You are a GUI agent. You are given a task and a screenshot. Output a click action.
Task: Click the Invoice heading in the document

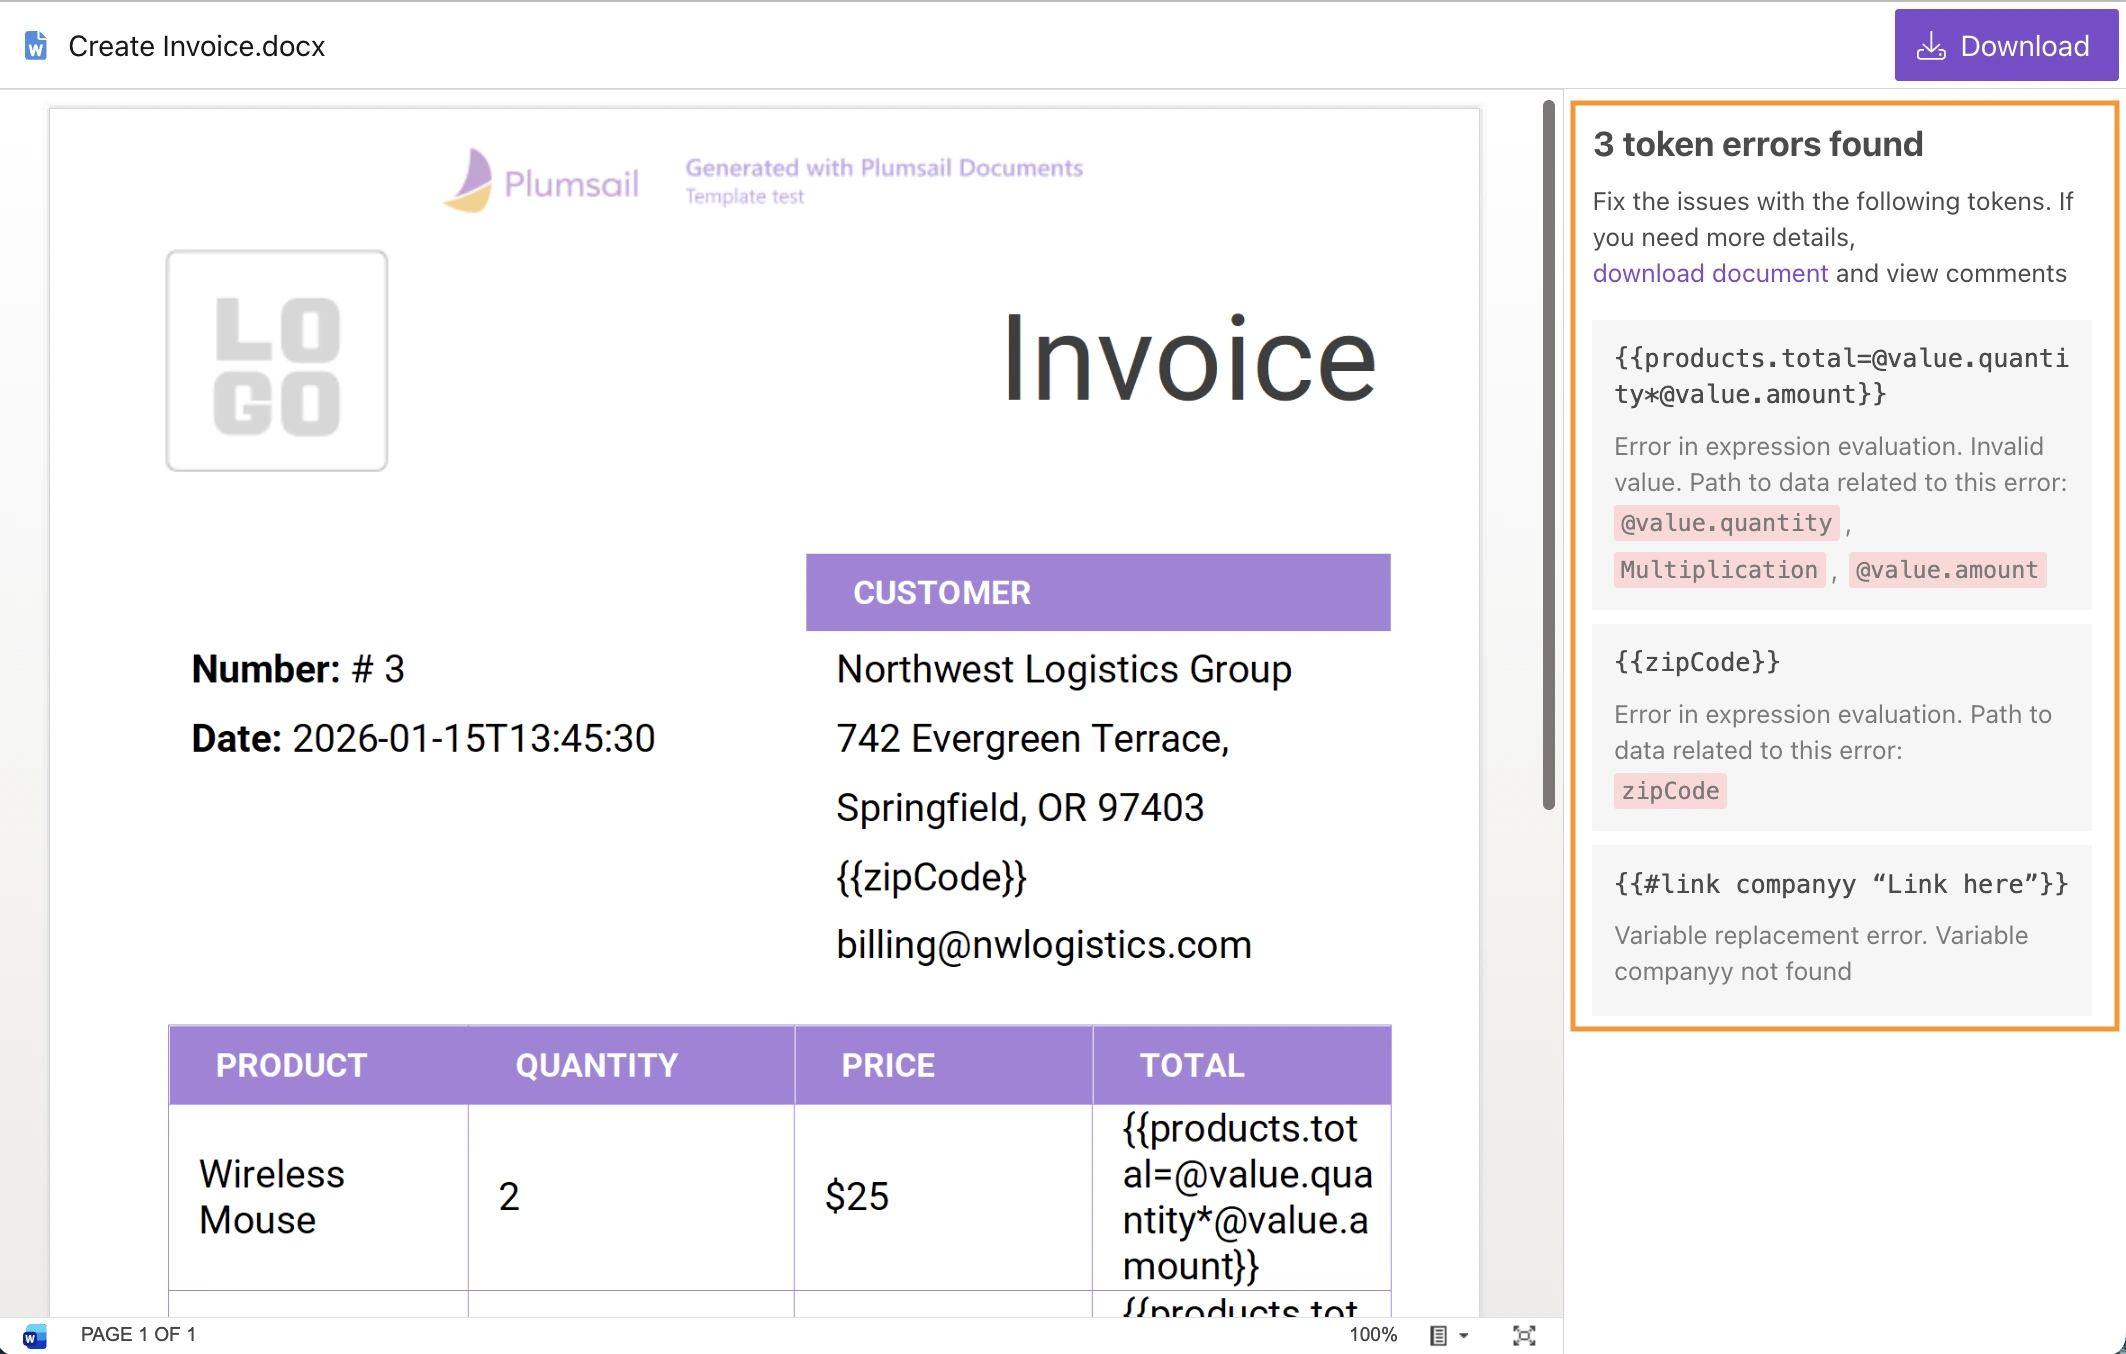(1189, 358)
